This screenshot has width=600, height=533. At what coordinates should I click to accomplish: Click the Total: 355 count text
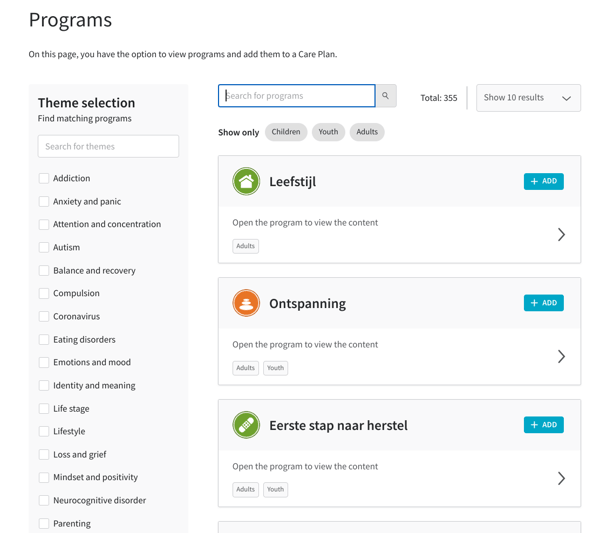[439, 98]
